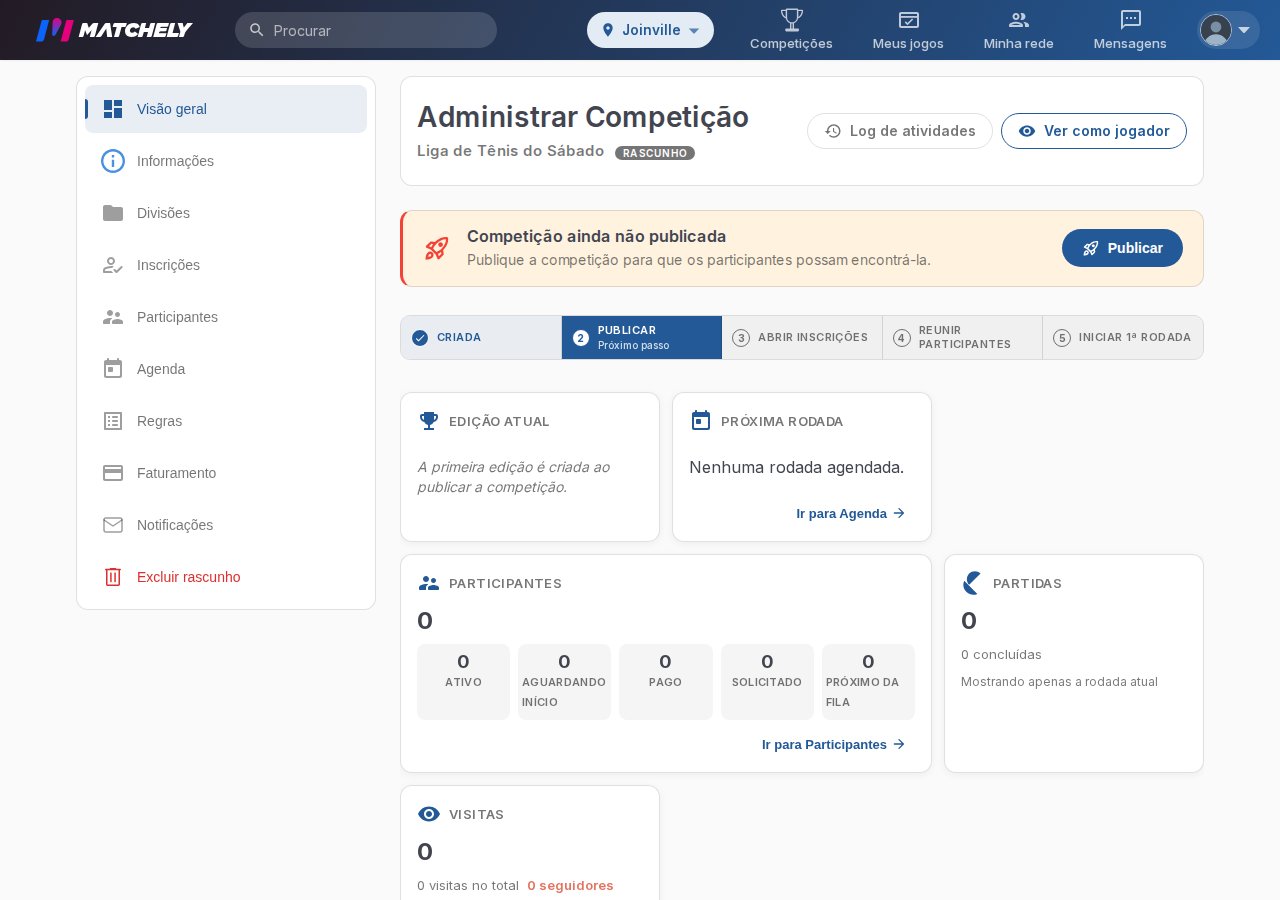
Task: Click the 0 seguidores text
Action: [570, 885]
